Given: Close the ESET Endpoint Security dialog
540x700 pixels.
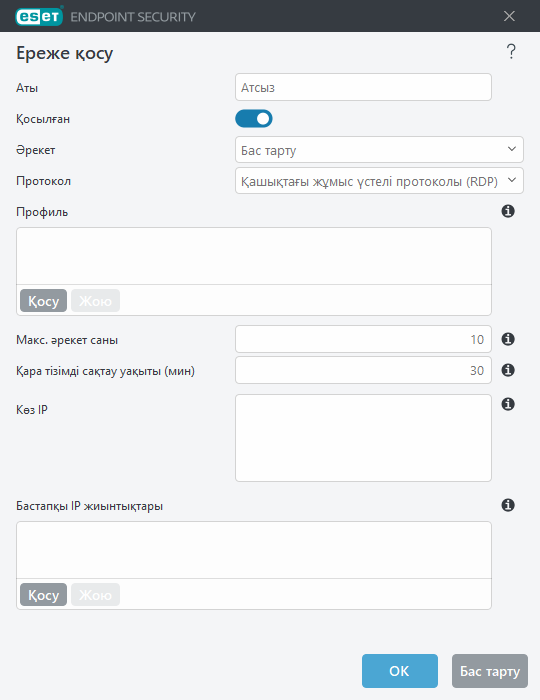Looking at the screenshot, I should click(509, 17).
